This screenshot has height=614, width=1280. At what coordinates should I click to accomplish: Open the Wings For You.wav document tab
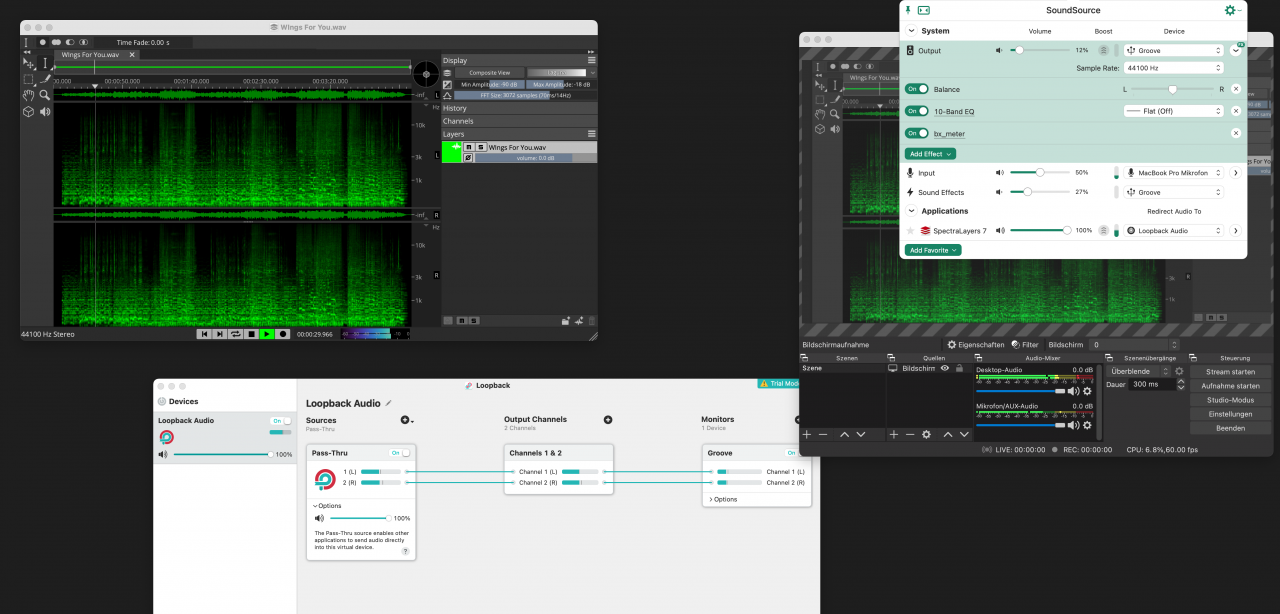(x=96, y=55)
